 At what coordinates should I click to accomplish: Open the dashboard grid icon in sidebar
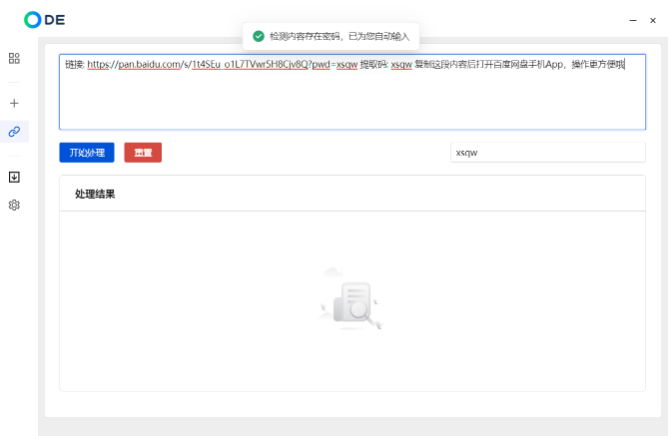pyautogui.click(x=14, y=58)
